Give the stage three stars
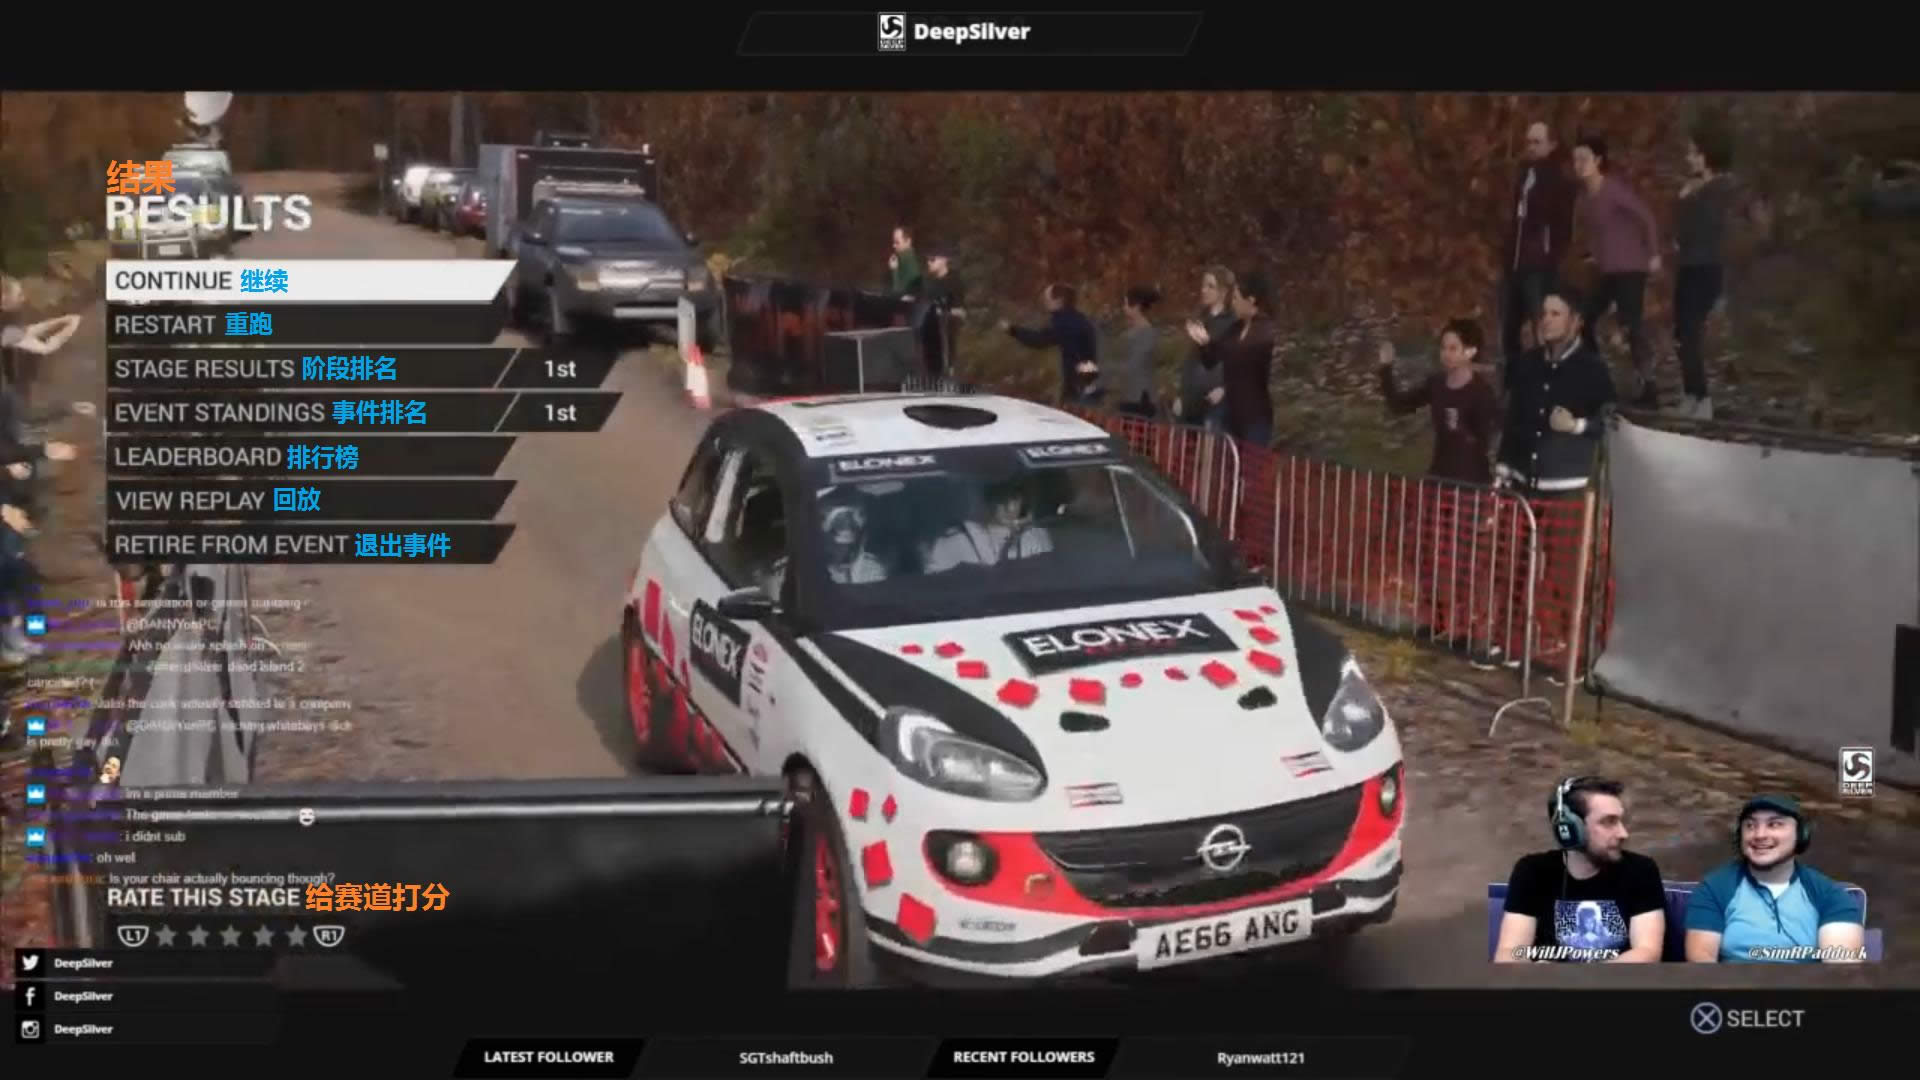The height and width of the screenshot is (1080, 1920). [x=231, y=936]
